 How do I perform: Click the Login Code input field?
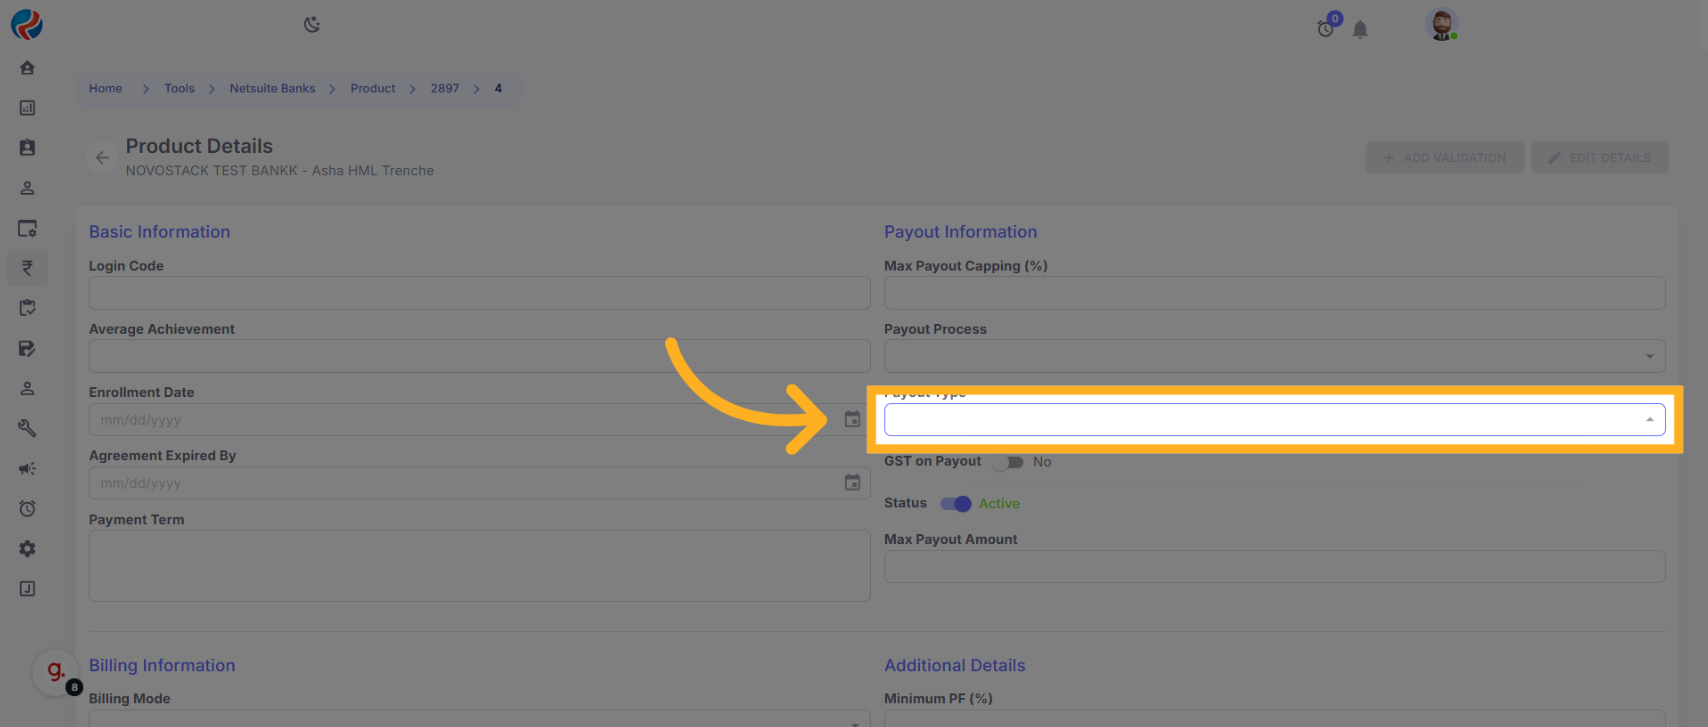coord(479,293)
